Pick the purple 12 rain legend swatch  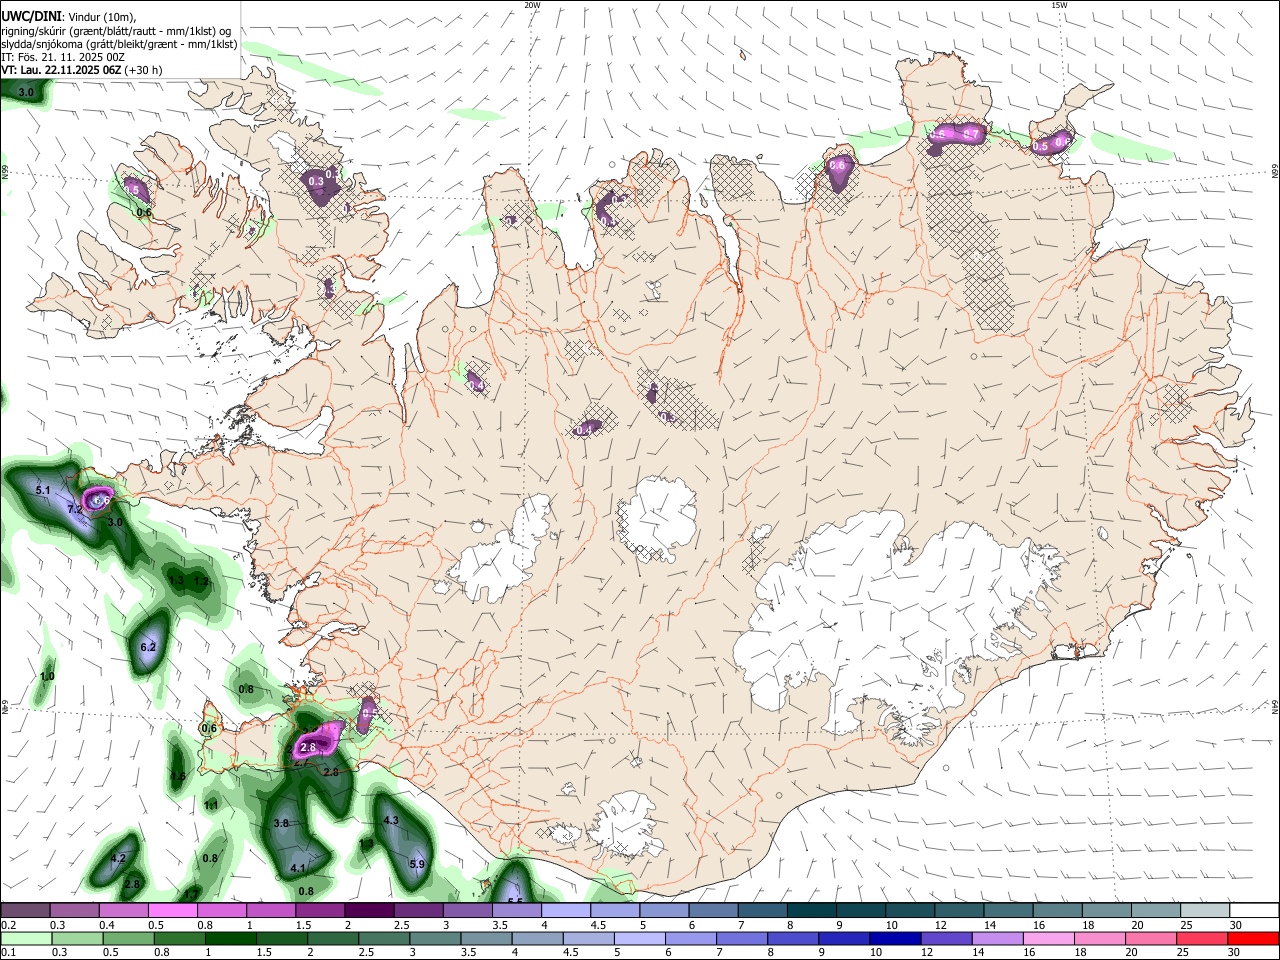click(x=946, y=938)
